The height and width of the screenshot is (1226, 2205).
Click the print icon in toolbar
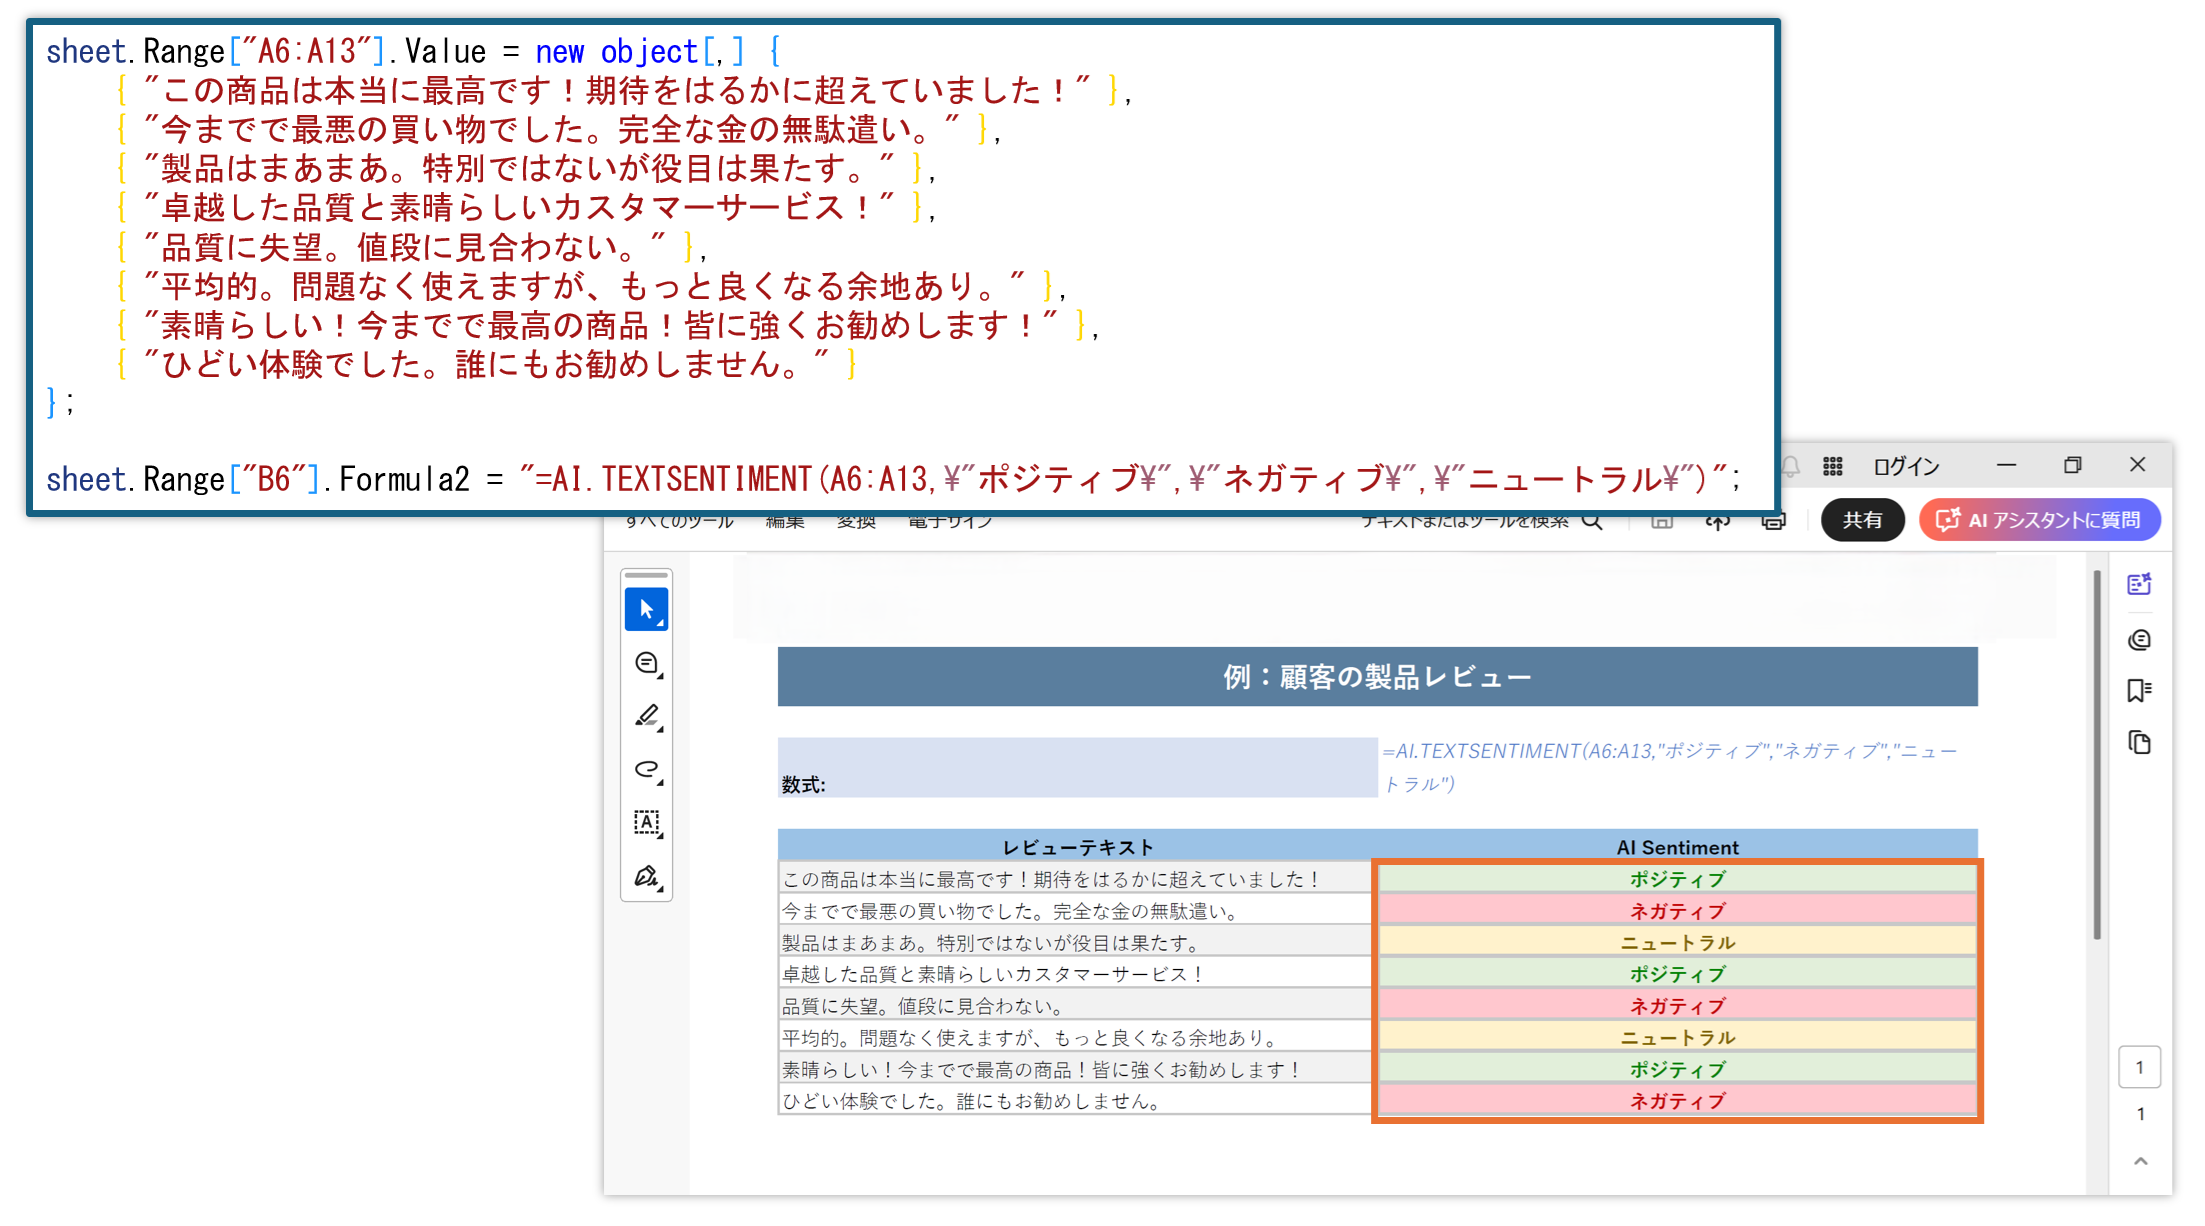click(x=1773, y=522)
